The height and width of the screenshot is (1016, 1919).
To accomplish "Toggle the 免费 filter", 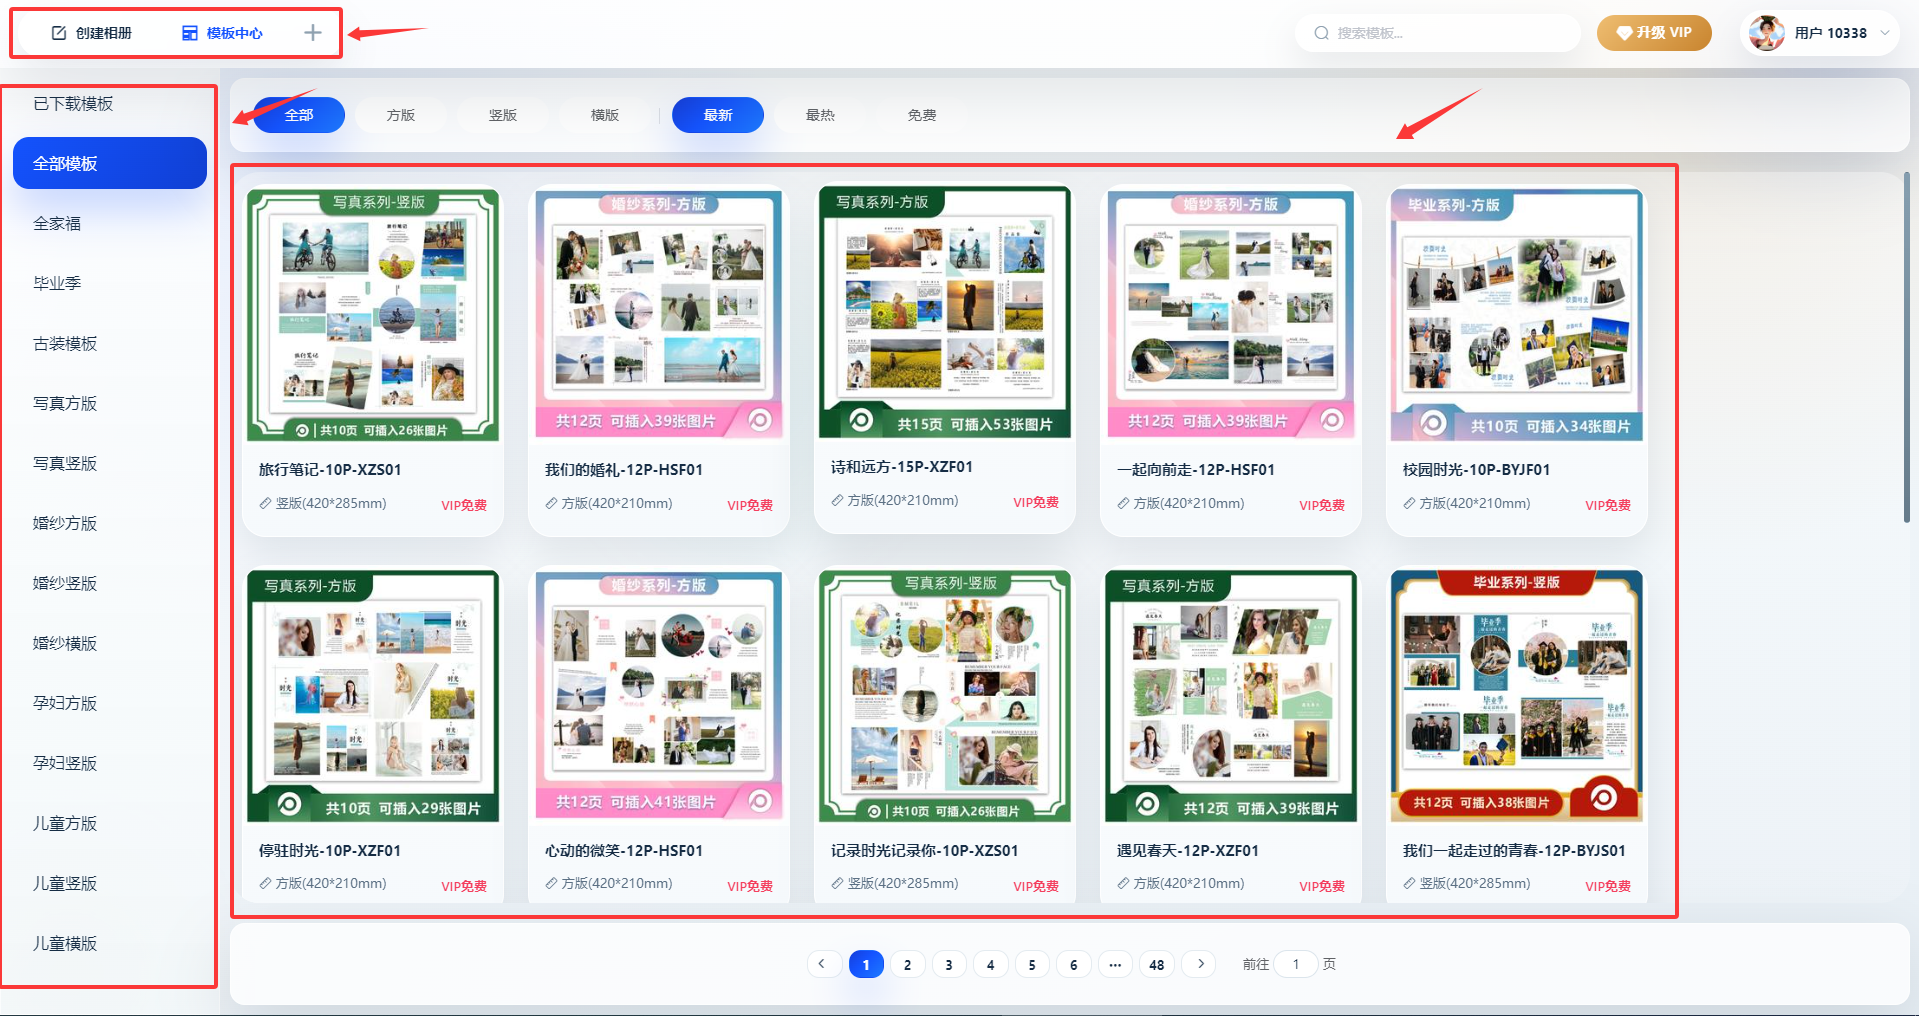I will pyautogui.click(x=922, y=115).
